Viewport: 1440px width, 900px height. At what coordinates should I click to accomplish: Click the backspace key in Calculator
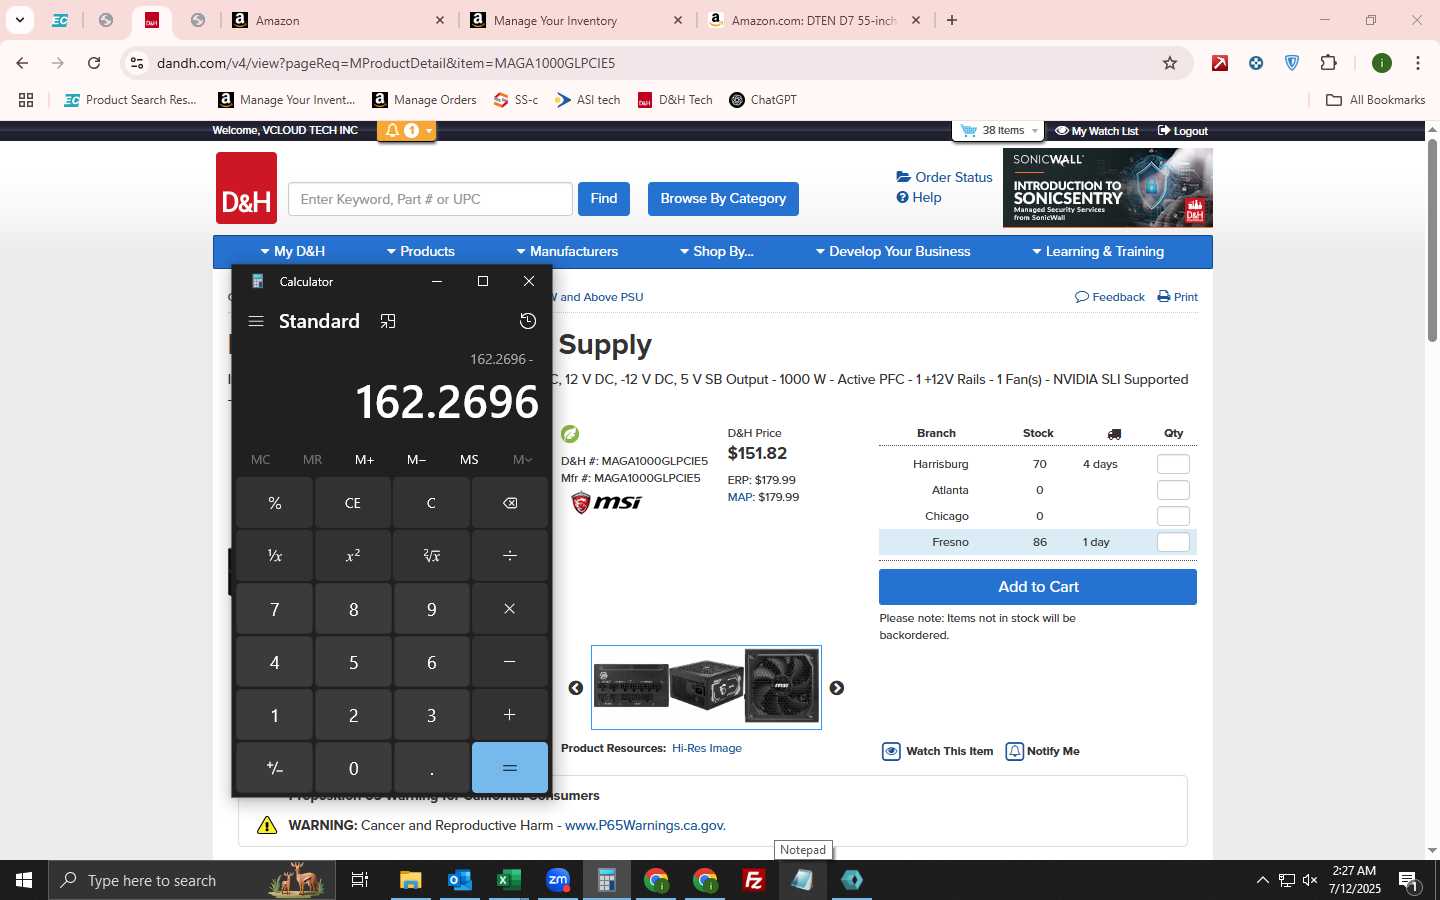tap(510, 503)
